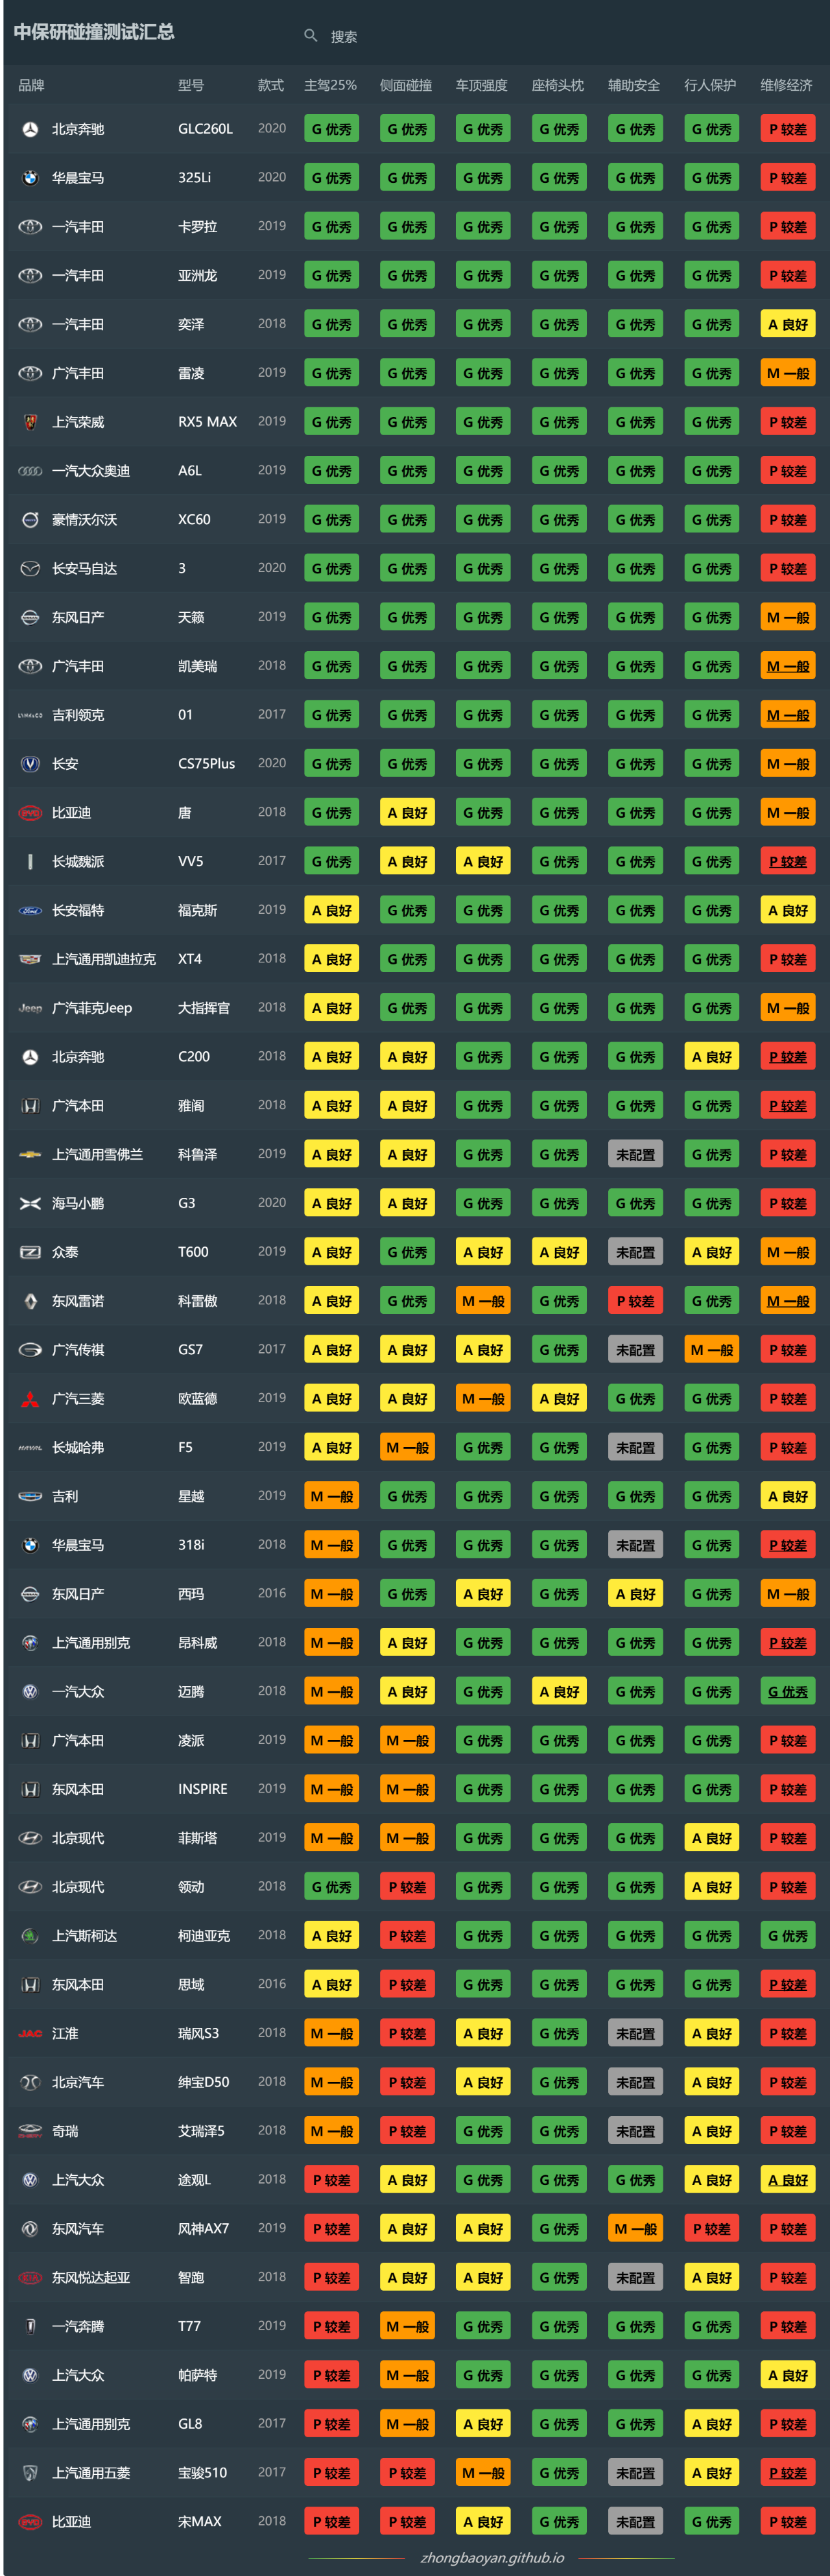Click the BYD logo in the 唐 row
This screenshot has height=2576, width=830.
pos(30,813)
